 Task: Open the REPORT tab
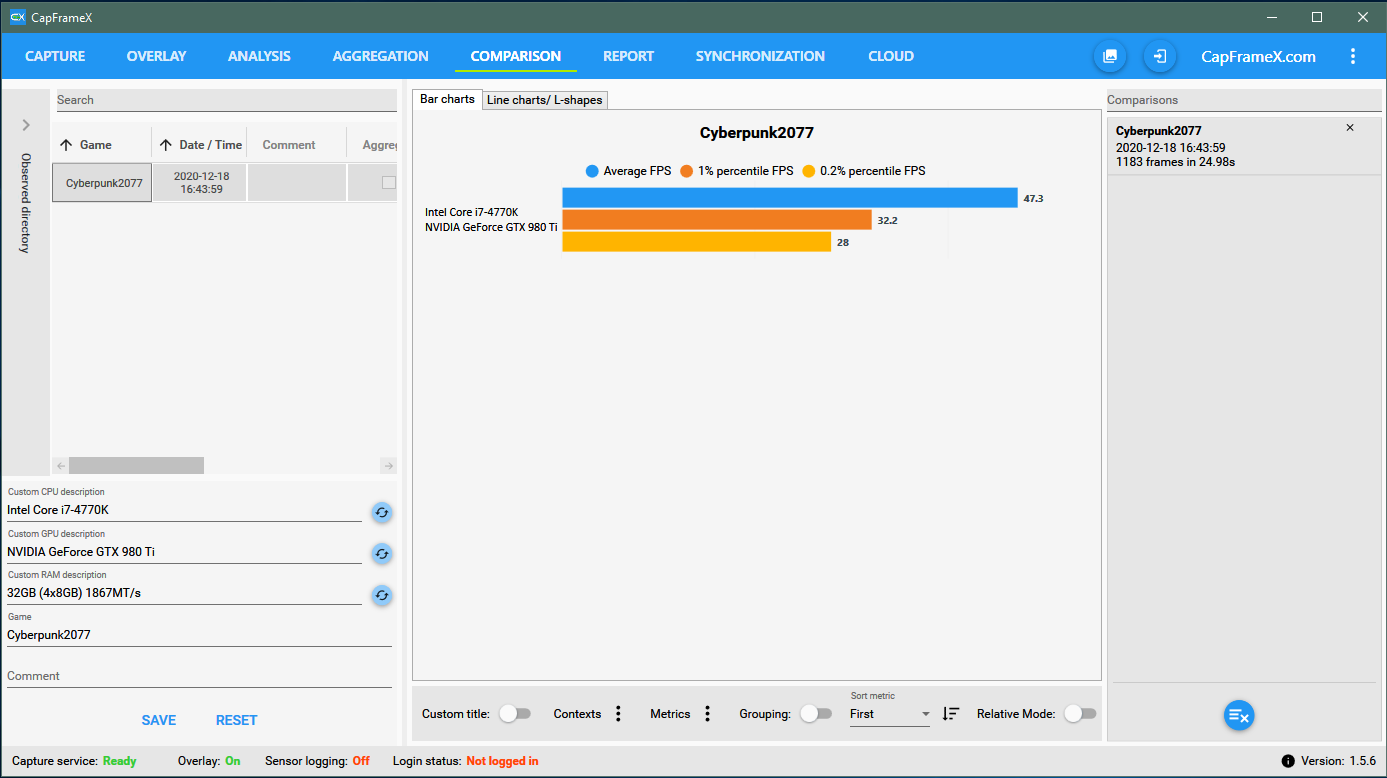pos(628,56)
